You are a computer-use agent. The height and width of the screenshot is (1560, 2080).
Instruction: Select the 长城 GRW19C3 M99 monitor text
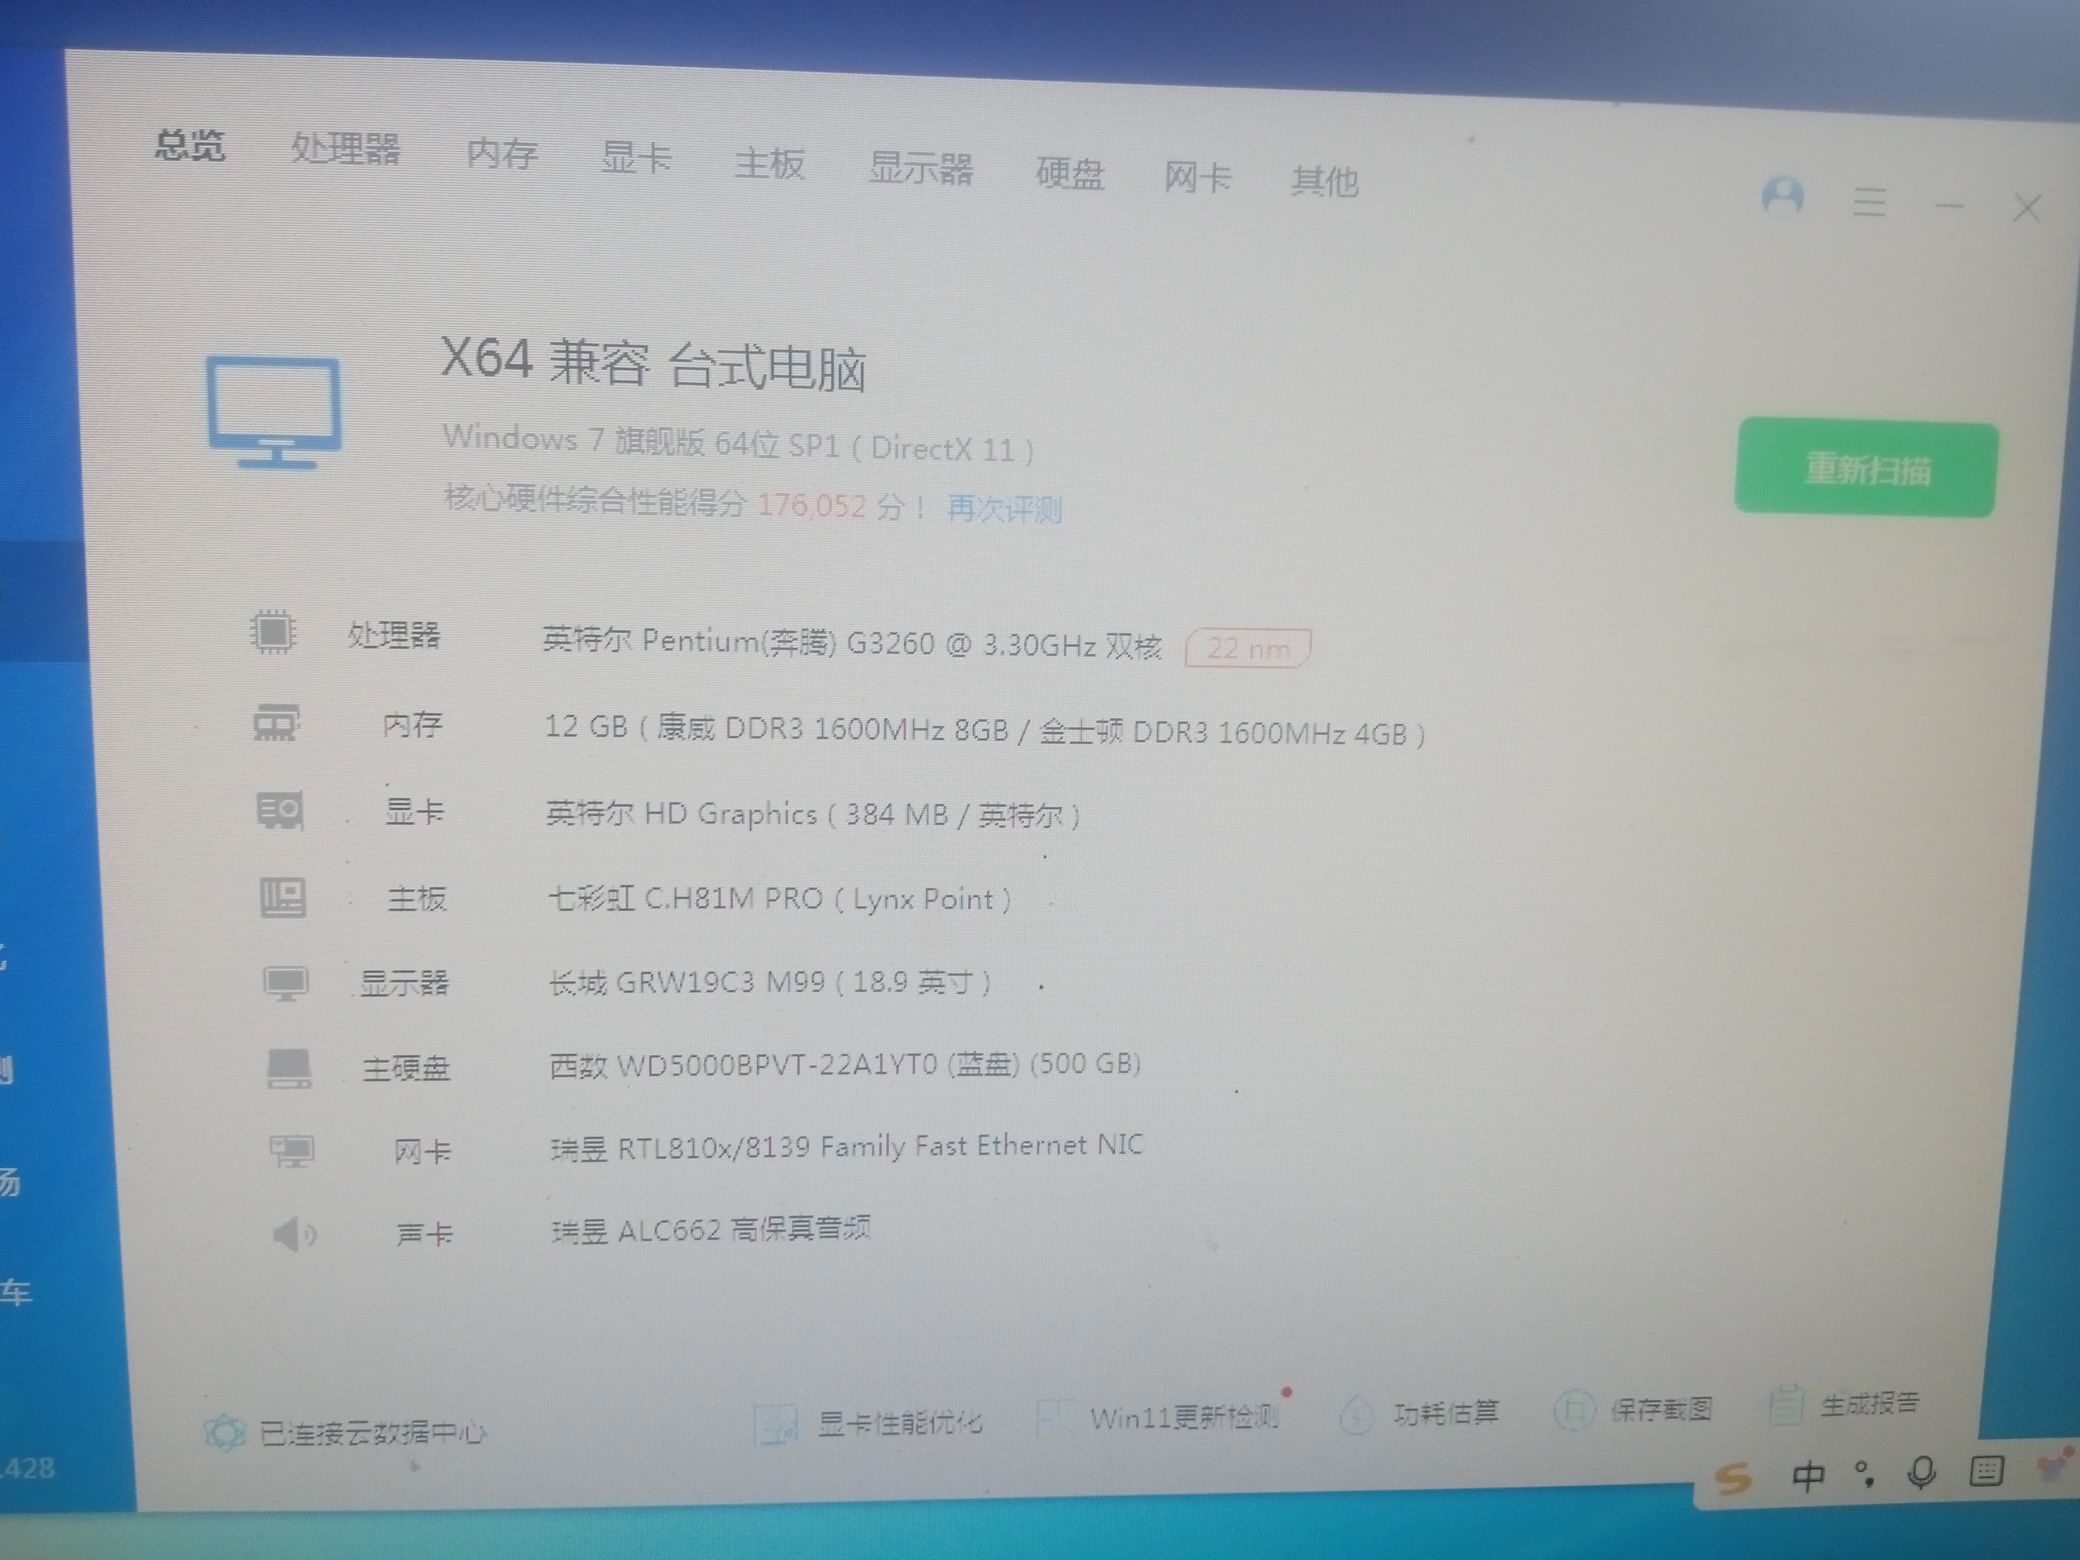(x=770, y=983)
